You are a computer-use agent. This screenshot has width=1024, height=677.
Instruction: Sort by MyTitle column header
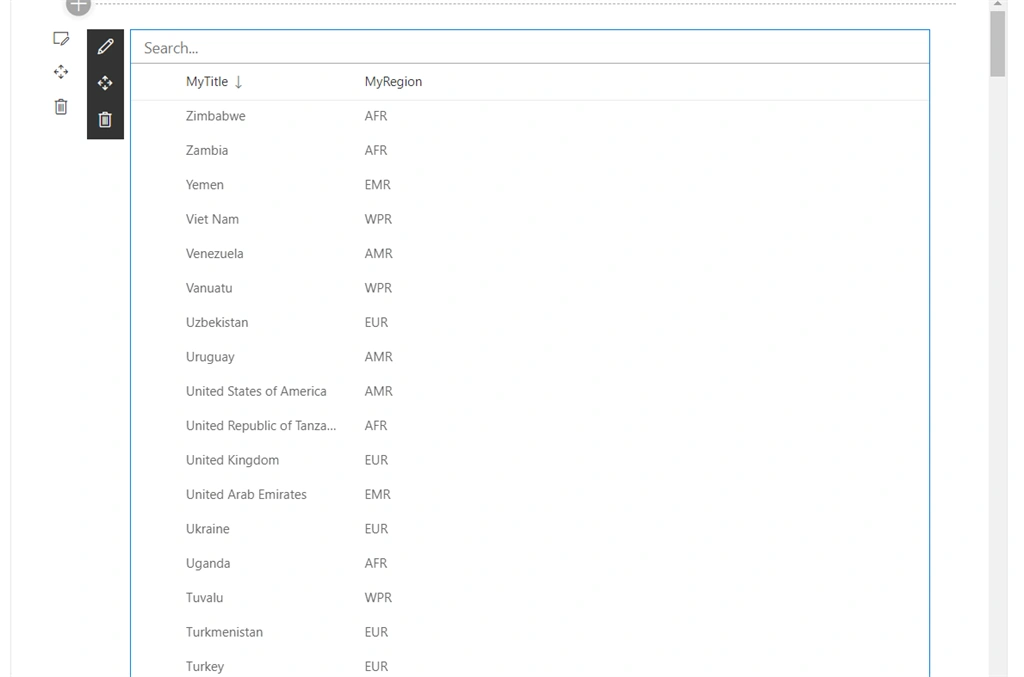[x=207, y=82]
